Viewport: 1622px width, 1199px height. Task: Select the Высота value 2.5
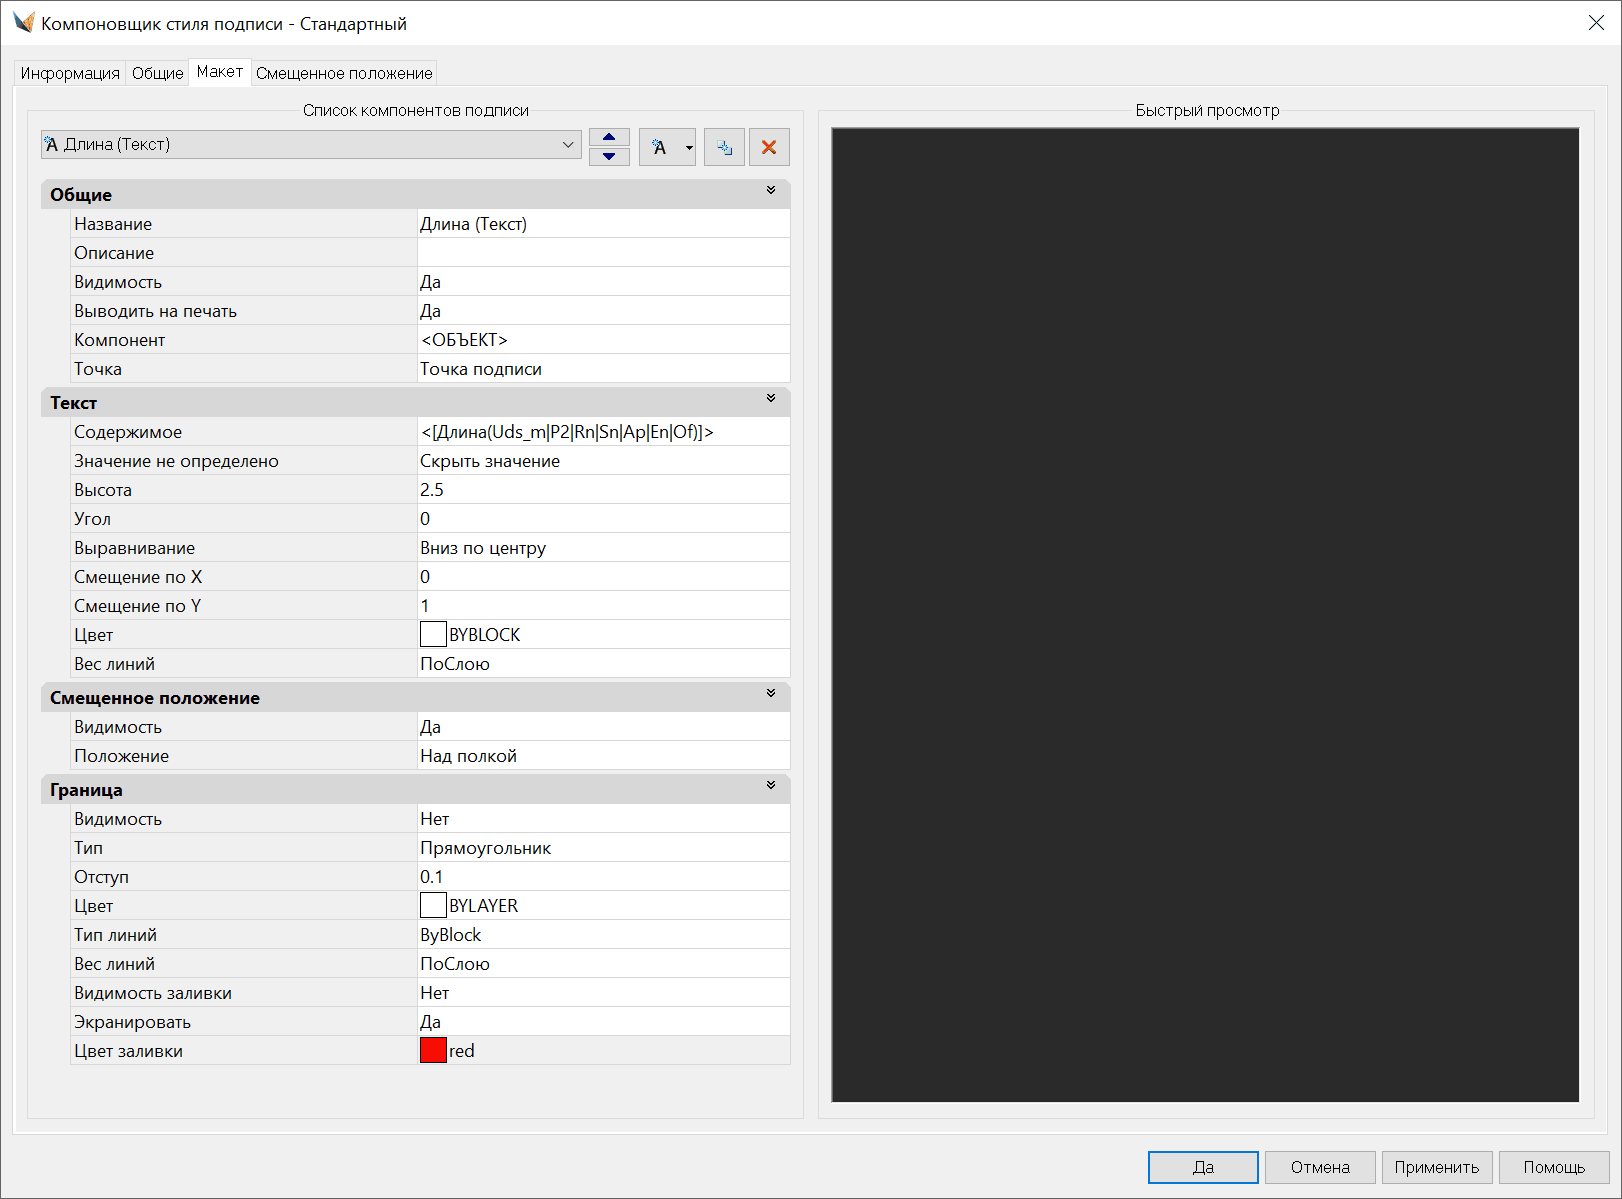[604, 490]
